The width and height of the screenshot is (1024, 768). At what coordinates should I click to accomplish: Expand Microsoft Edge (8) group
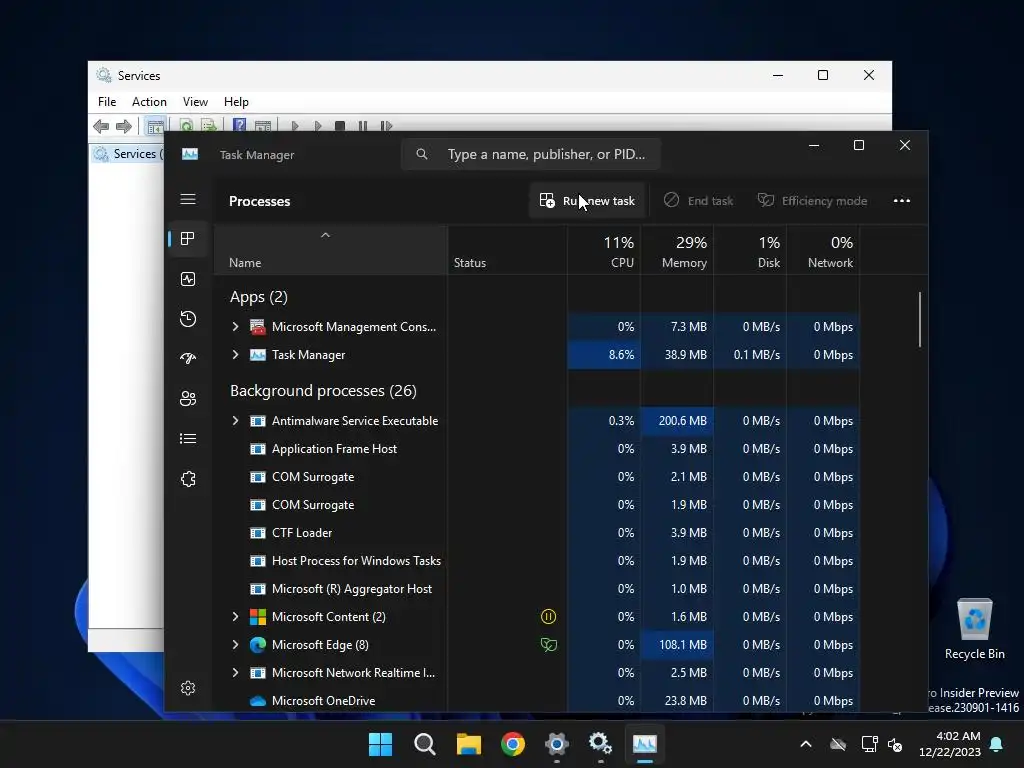pos(236,645)
